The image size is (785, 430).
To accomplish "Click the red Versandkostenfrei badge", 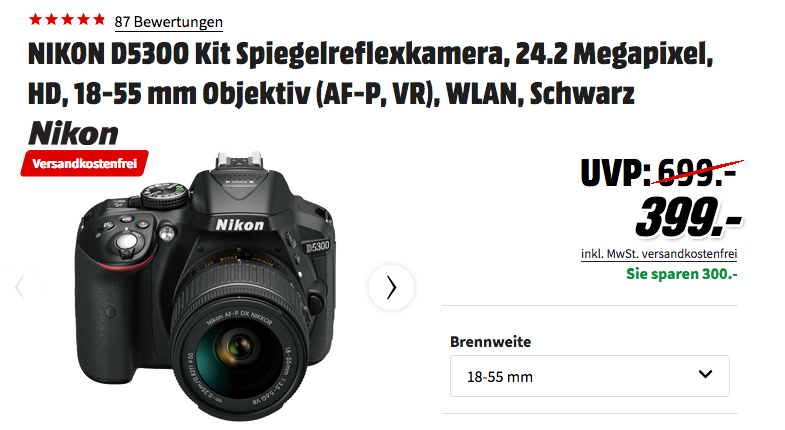I will (x=85, y=163).
